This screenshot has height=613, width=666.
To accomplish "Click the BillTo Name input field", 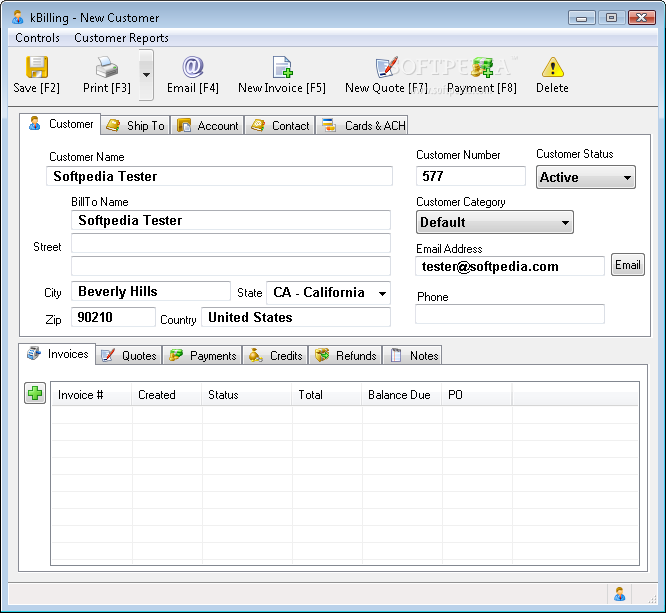I will pos(231,220).
